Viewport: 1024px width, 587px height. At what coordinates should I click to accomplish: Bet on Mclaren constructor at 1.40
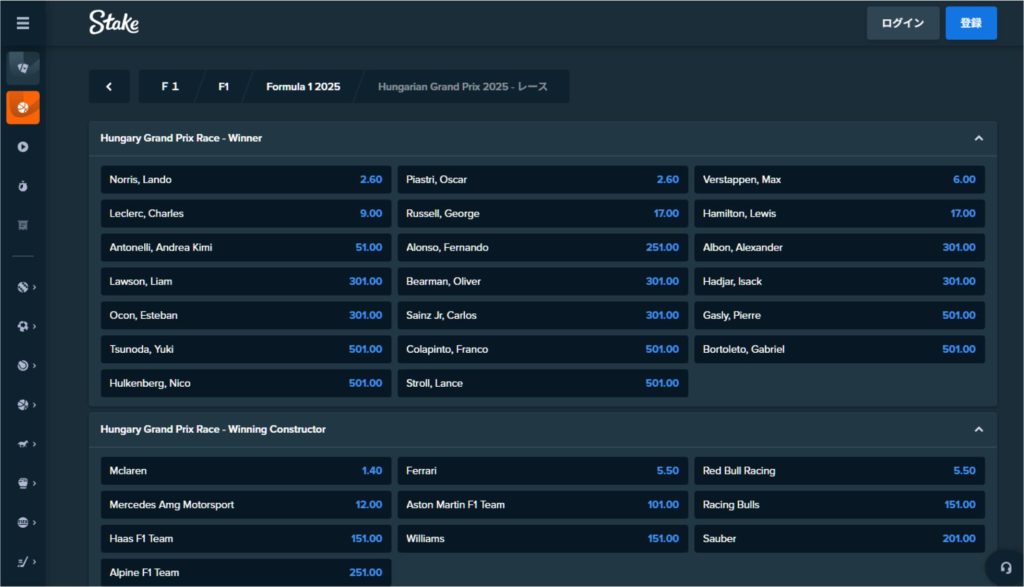(x=246, y=471)
